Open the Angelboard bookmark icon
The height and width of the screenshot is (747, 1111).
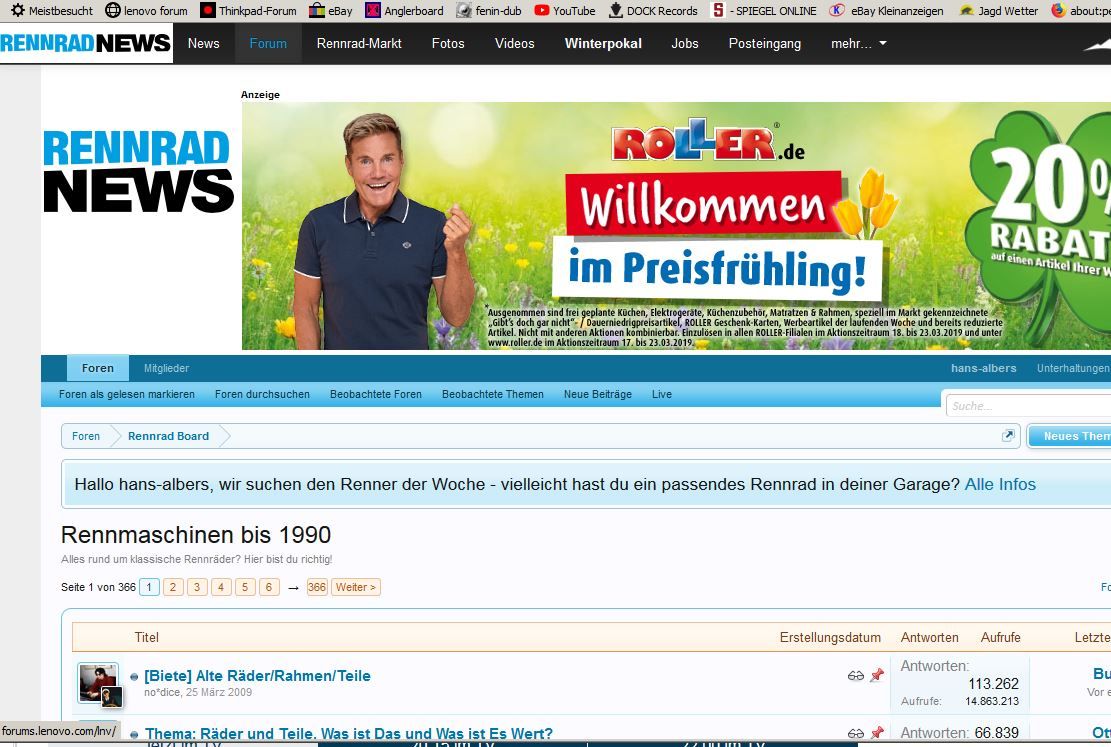373,11
